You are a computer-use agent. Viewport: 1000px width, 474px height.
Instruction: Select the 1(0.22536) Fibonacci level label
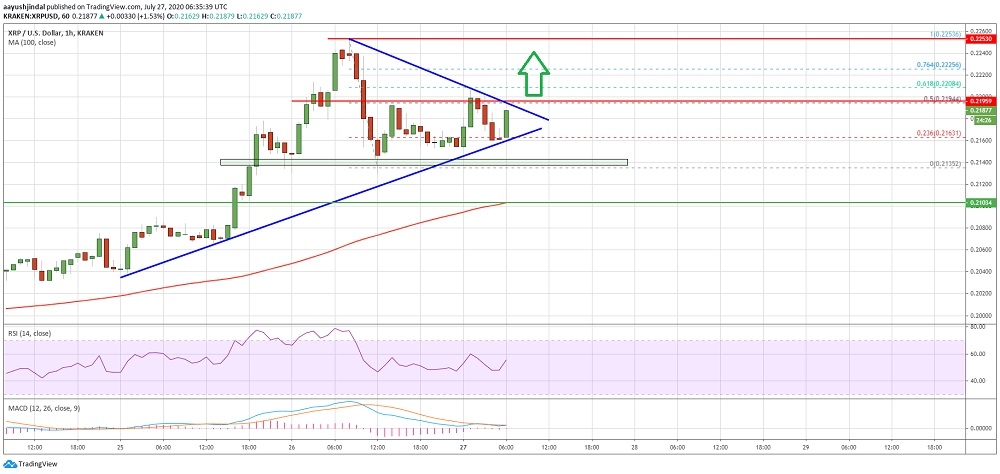(948, 35)
